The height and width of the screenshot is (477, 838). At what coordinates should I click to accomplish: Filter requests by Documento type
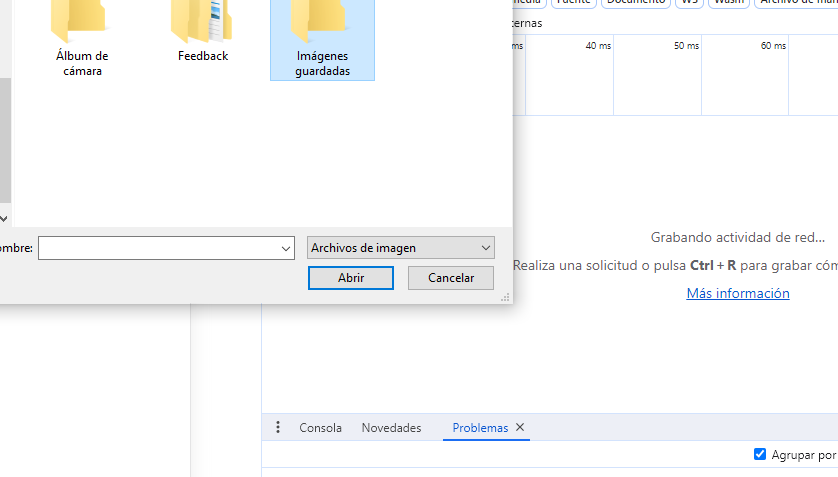(x=636, y=3)
